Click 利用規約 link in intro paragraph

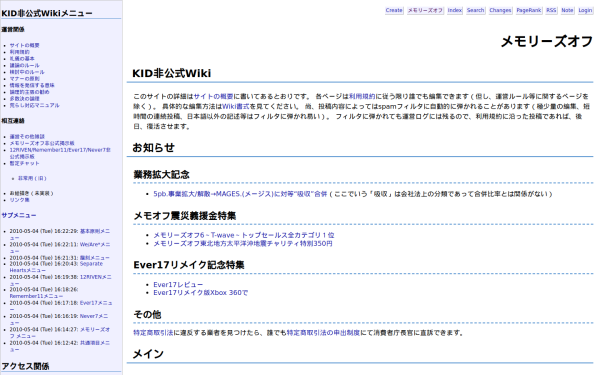pyautogui.click(x=362, y=96)
